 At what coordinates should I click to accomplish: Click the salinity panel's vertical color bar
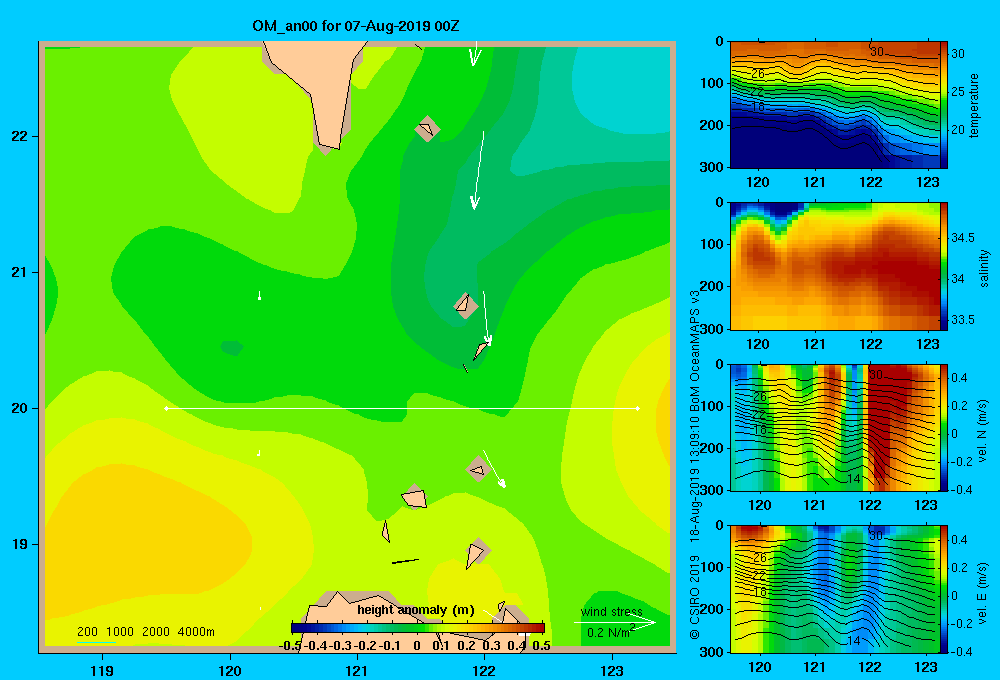coord(944,266)
